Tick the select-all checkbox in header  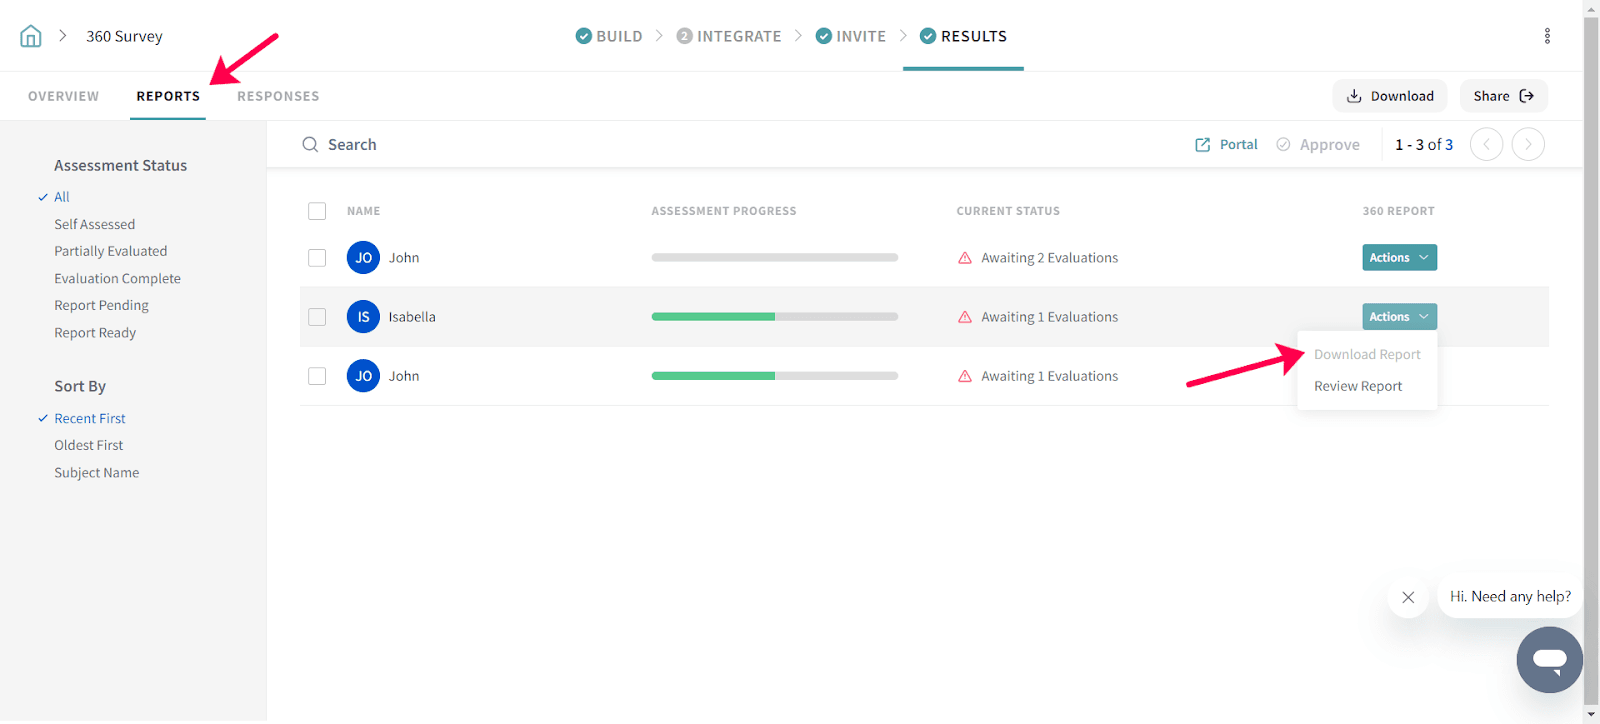(x=317, y=211)
